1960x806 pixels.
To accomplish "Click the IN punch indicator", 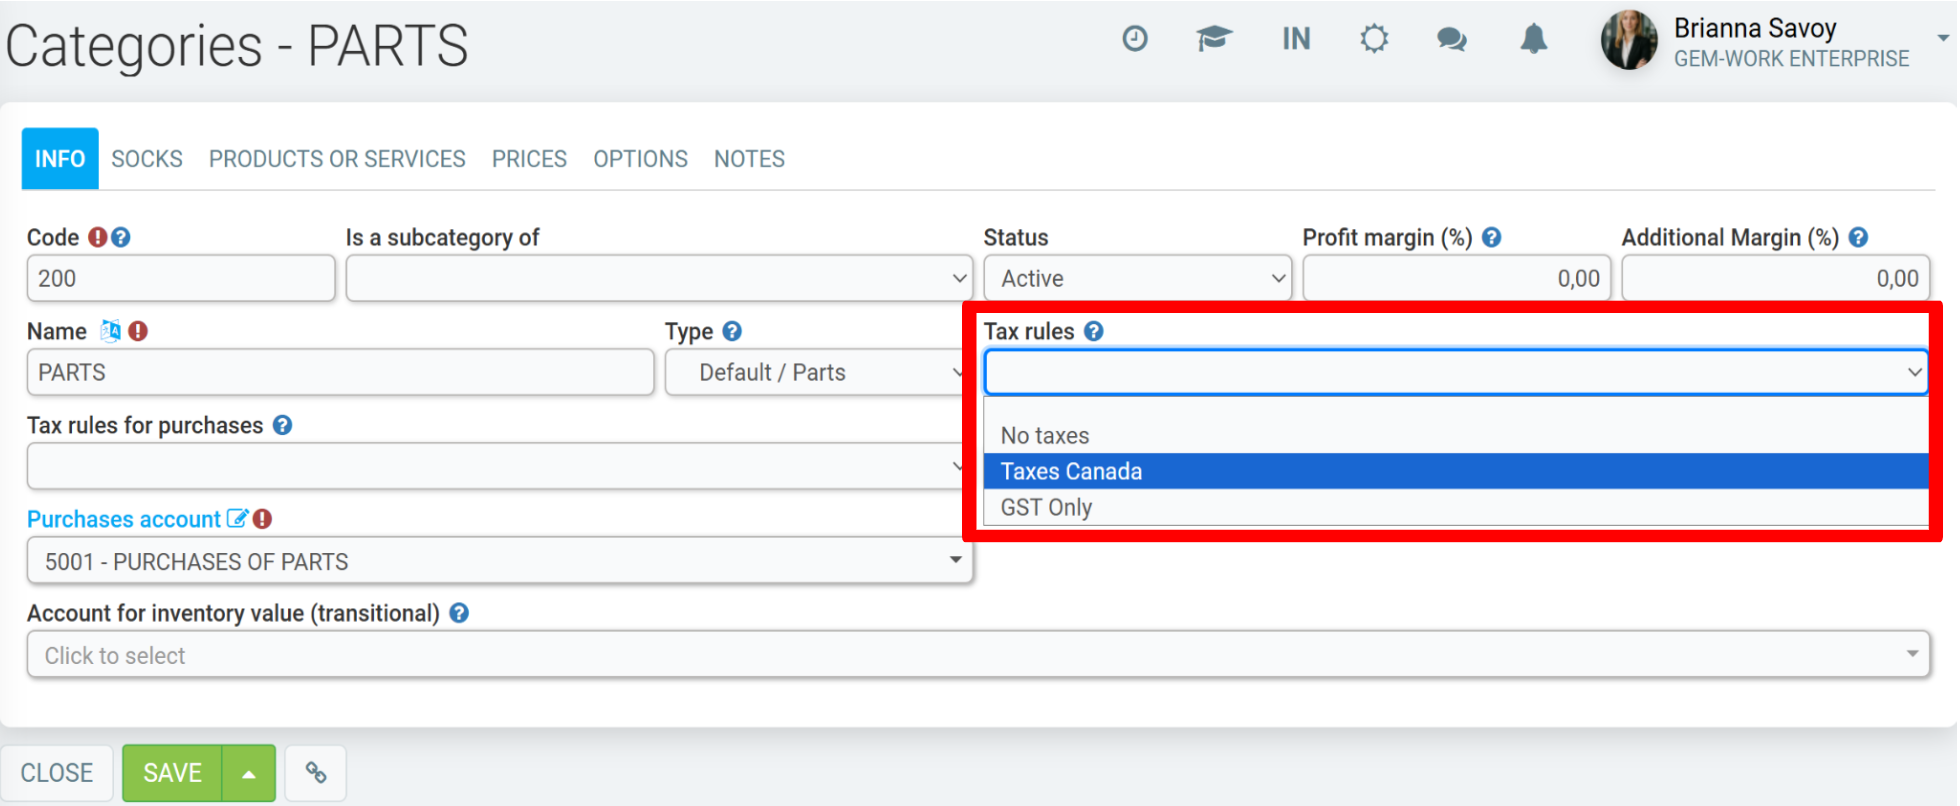I will pyautogui.click(x=1296, y=39).
